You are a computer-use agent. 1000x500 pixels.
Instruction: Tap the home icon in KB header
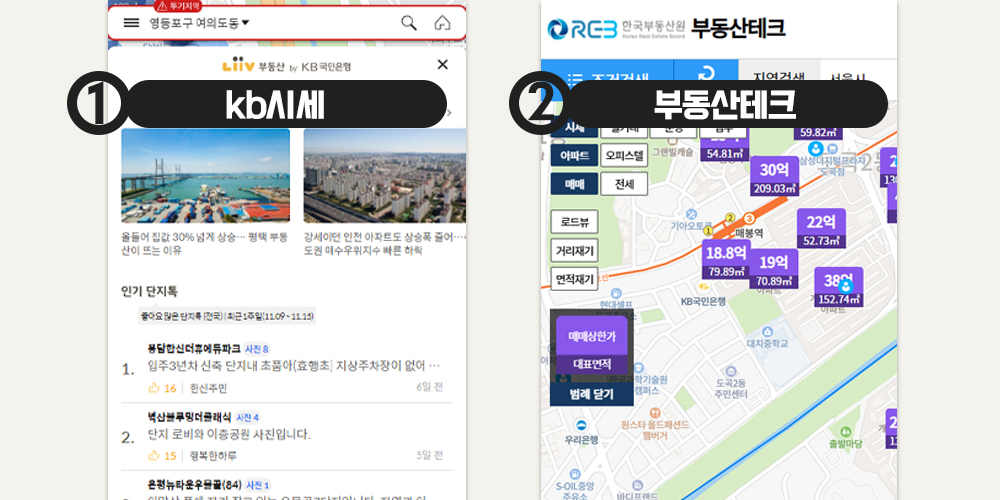[x=442, y=23]
